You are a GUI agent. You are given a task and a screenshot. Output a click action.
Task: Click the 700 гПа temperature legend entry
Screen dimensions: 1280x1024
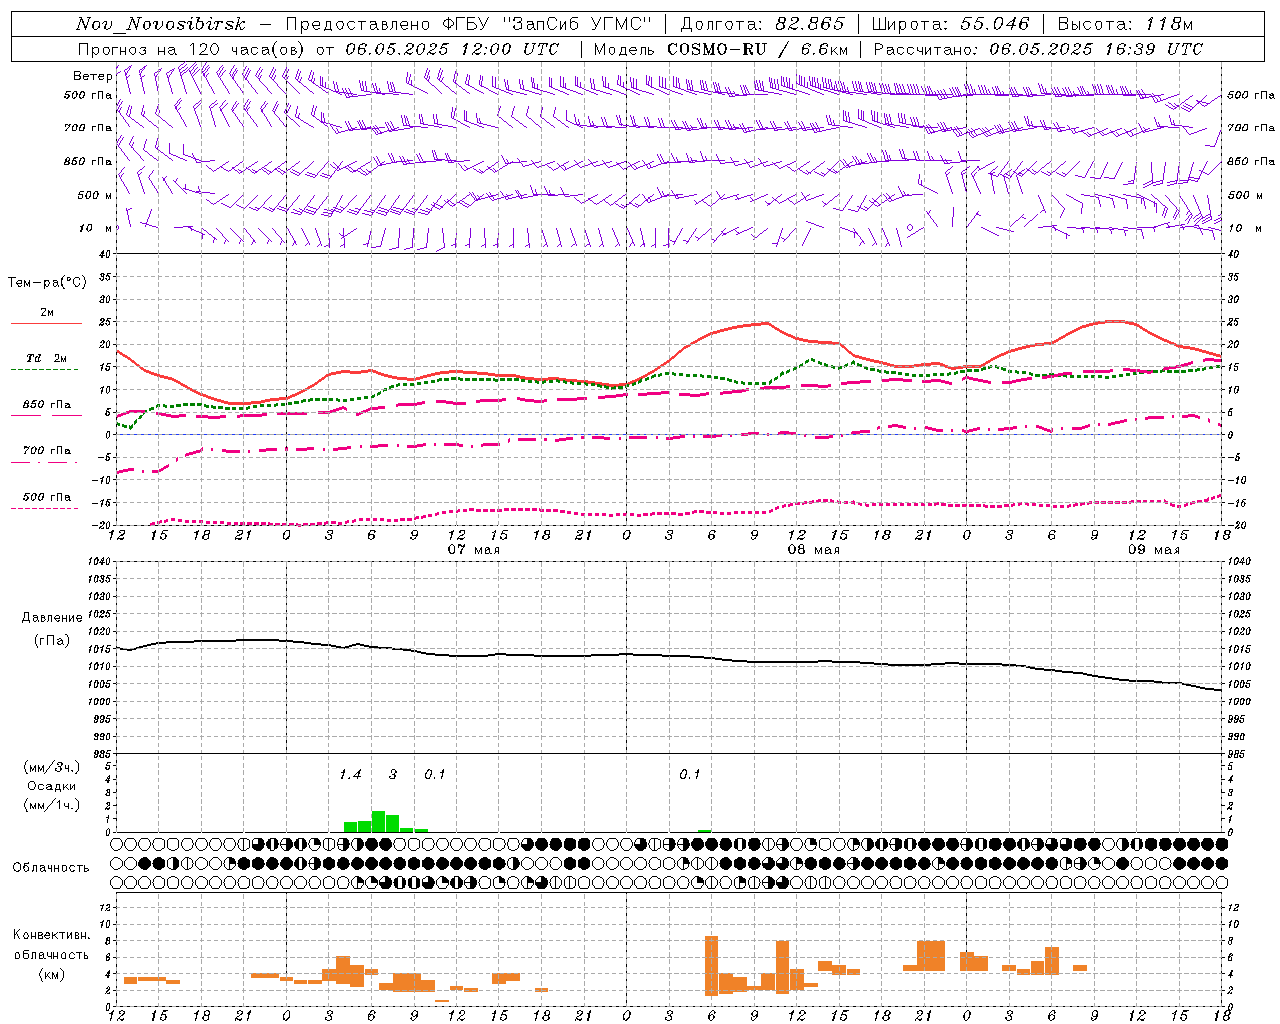click(46, 451)
